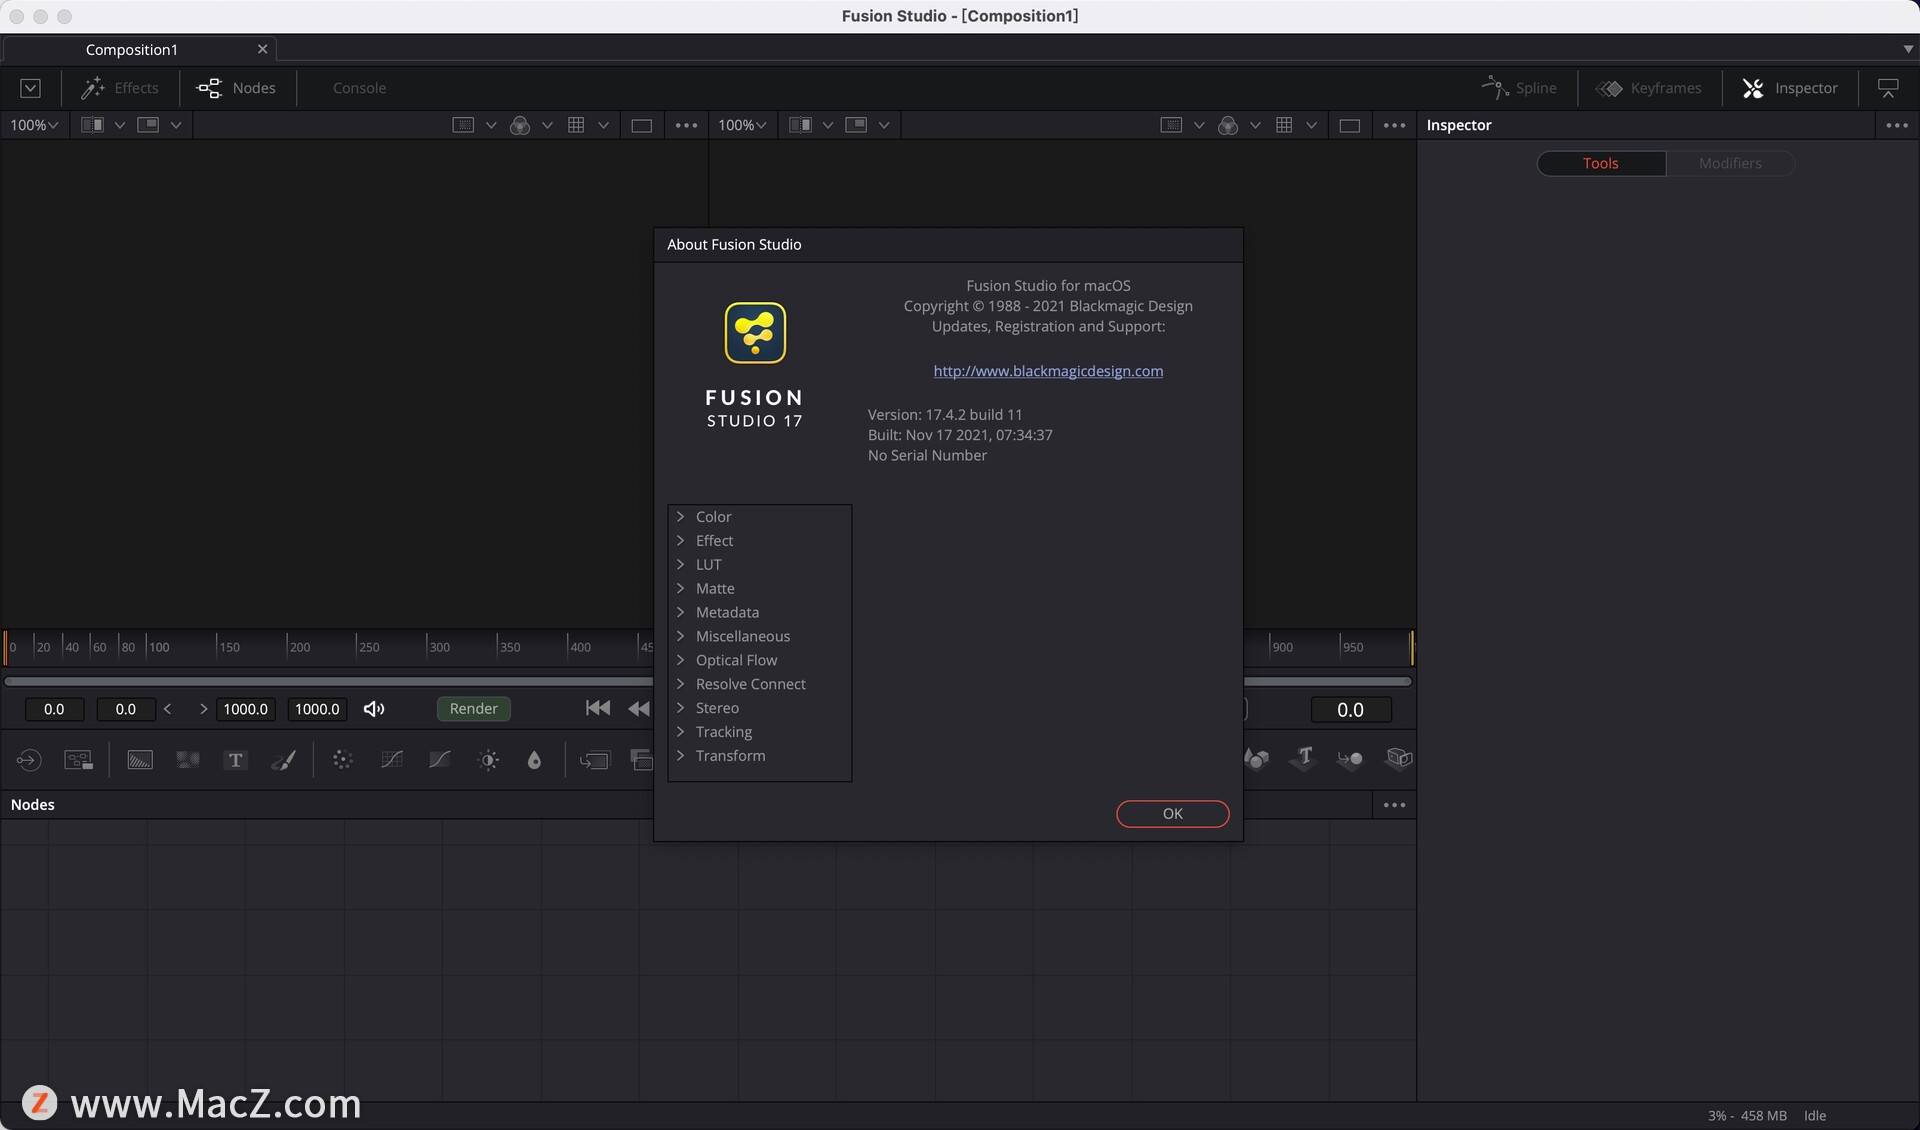Add the 3D cube Renderer tool
Viewport: 1920px width, 1130px height.
pos(1399,758)
